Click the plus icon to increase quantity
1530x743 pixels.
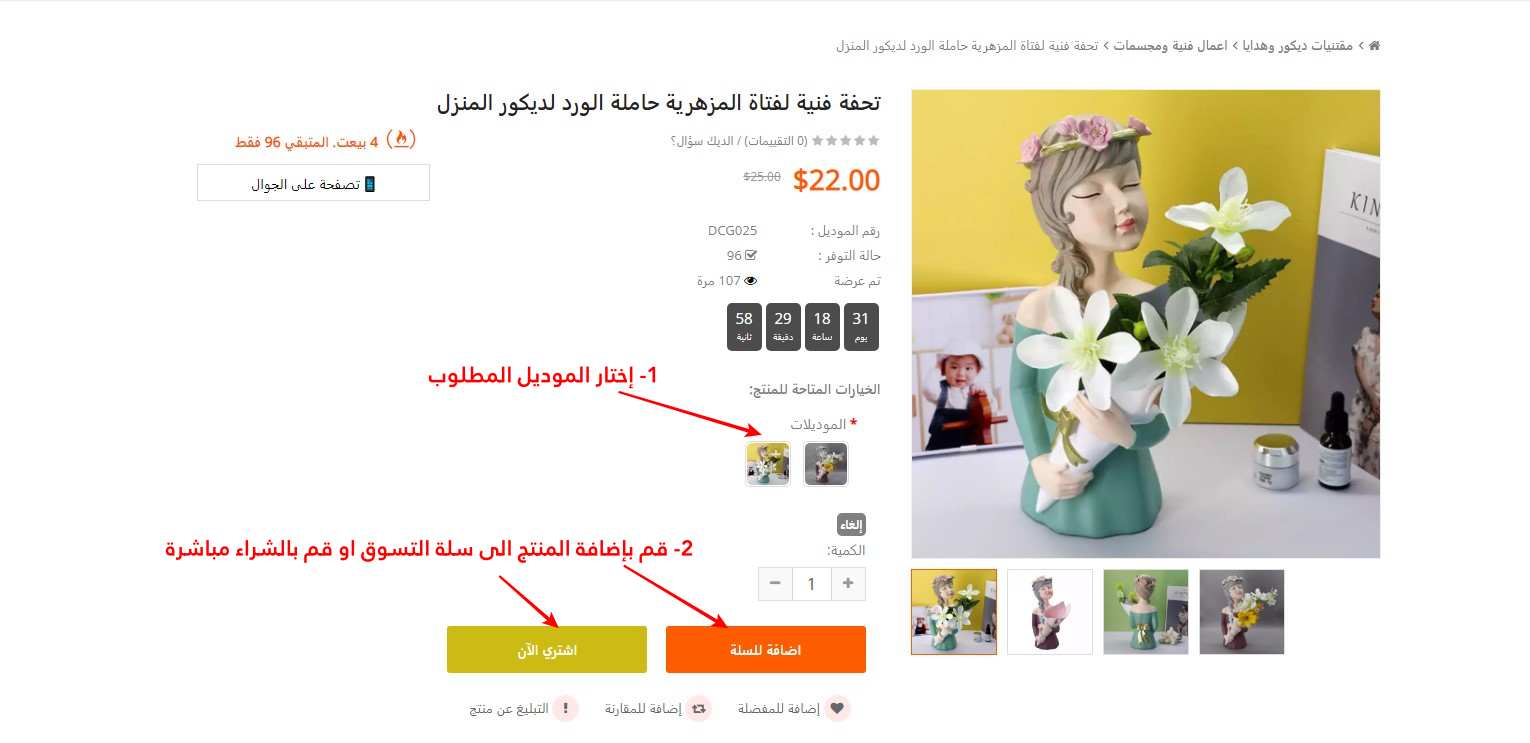848,583
